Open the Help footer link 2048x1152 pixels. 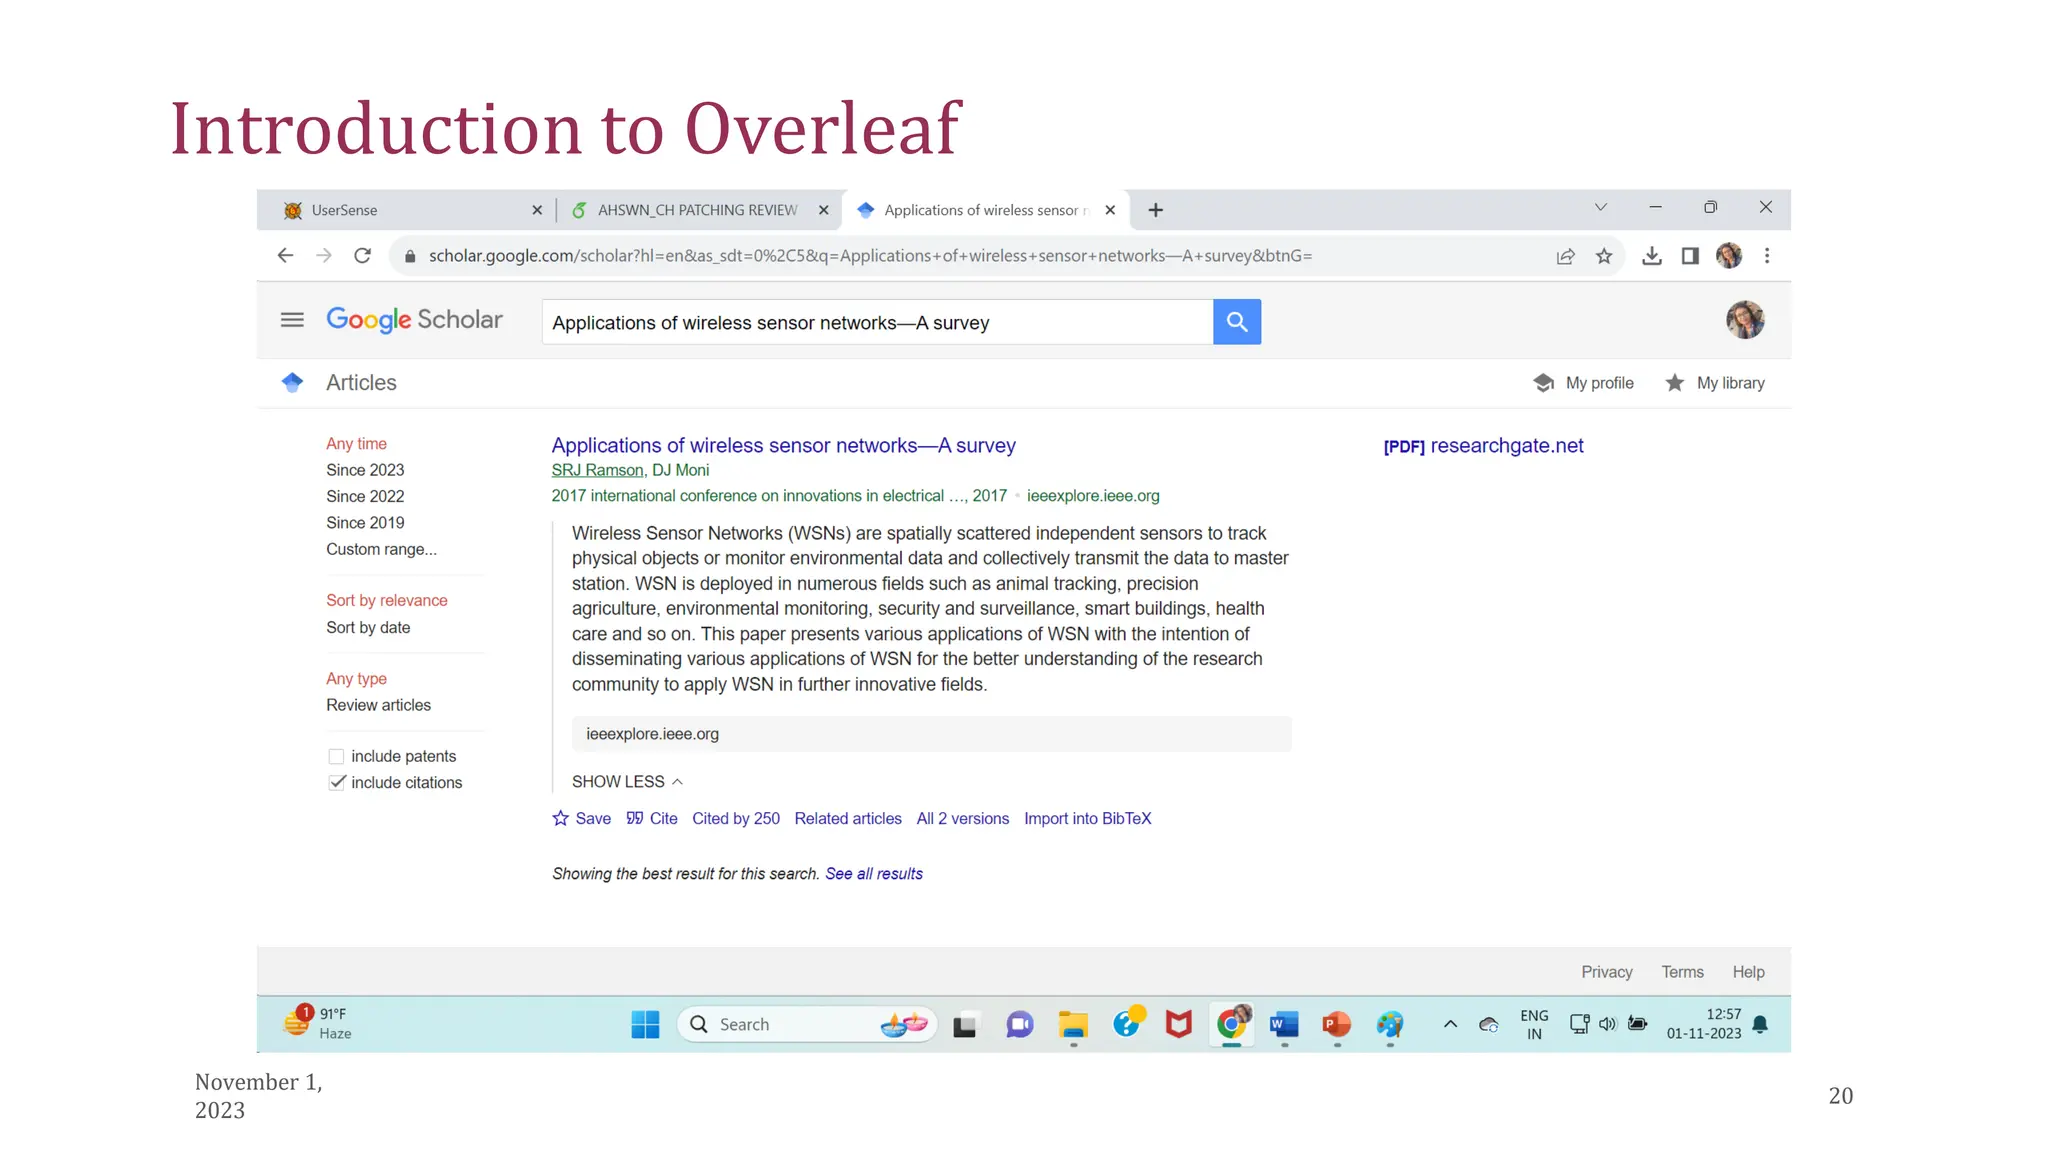pyautogui.click(x=1748, y=972)
